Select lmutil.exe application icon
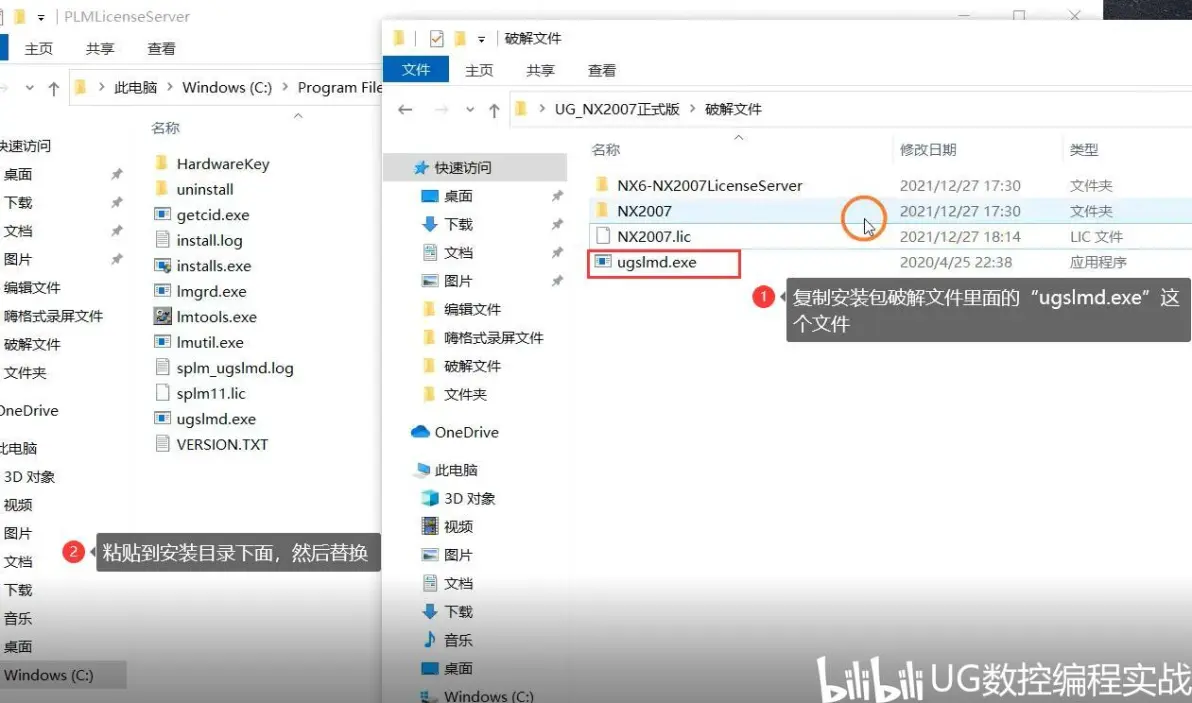1192x703 pixels. pyautogui.click(x=162, y=342)
